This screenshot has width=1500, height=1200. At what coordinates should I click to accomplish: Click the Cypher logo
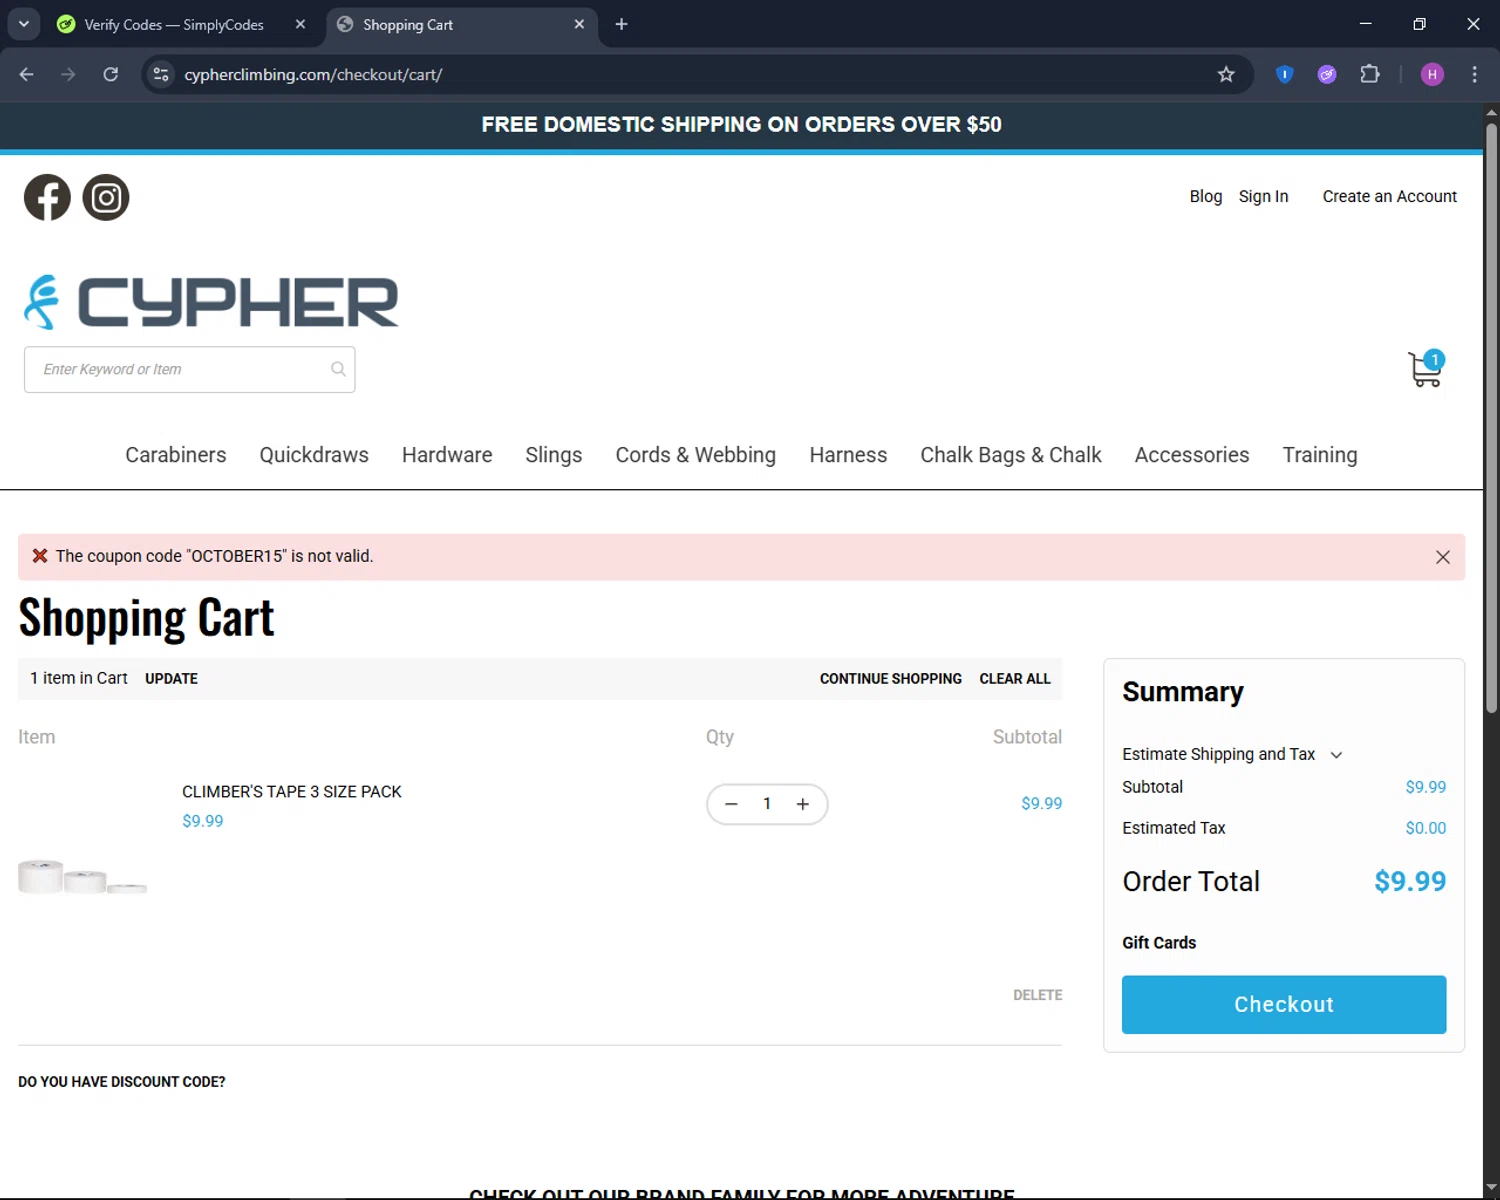211,302
